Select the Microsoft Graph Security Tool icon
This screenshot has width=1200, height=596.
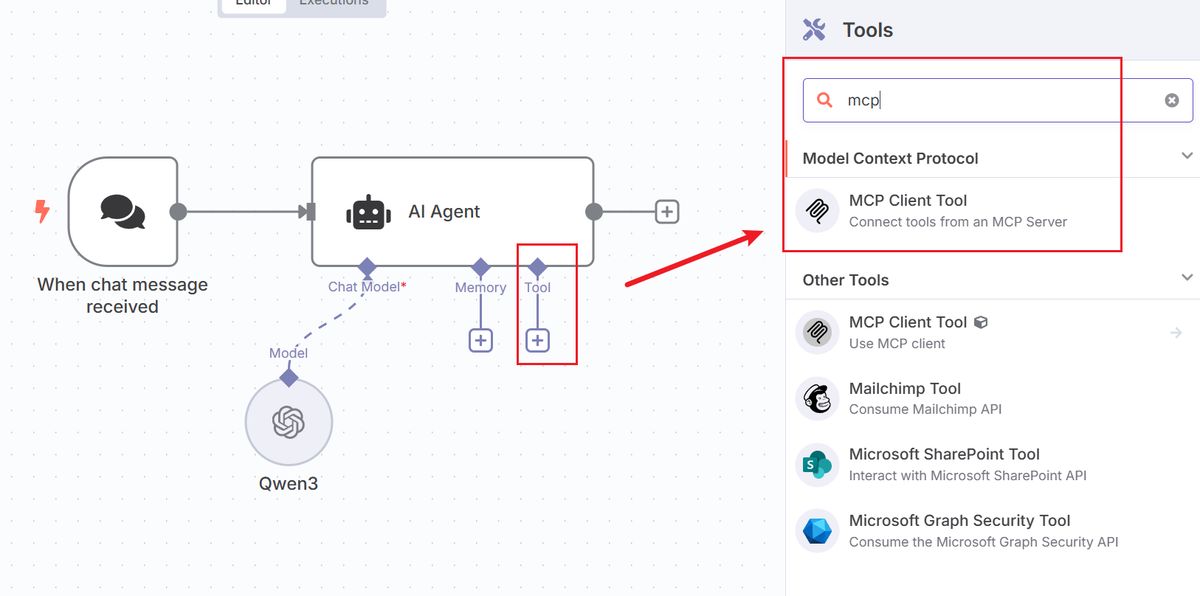817,530
